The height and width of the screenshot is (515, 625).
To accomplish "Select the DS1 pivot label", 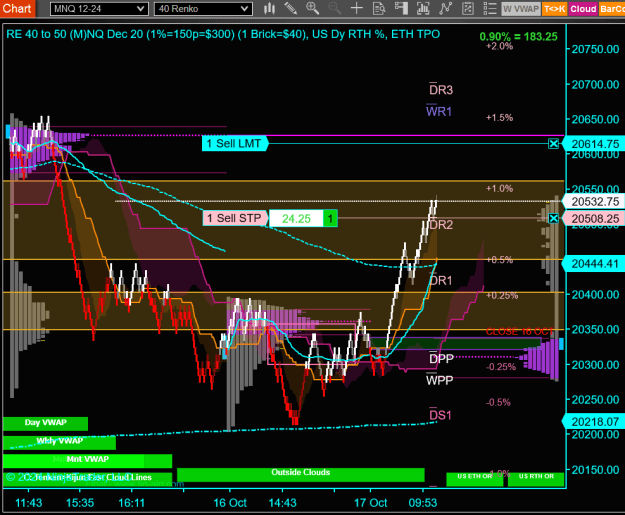I will click(440, 415).
